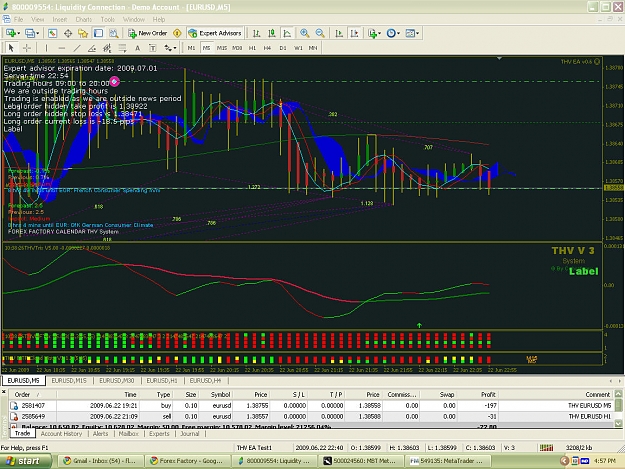The height and width of the screenshot is (469, 625).
Task: Click the zoom out magnifier icon
Action: click(320, 33)
